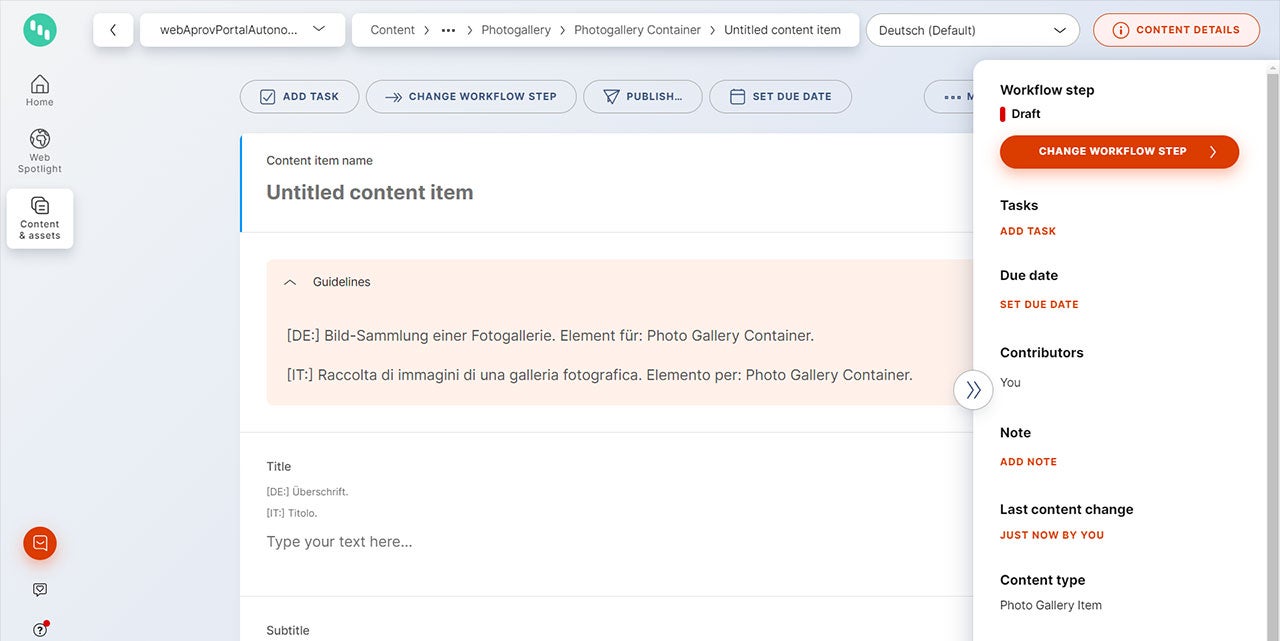Open Content & assets section
The image size is (1280, 641).
point(40,218)
